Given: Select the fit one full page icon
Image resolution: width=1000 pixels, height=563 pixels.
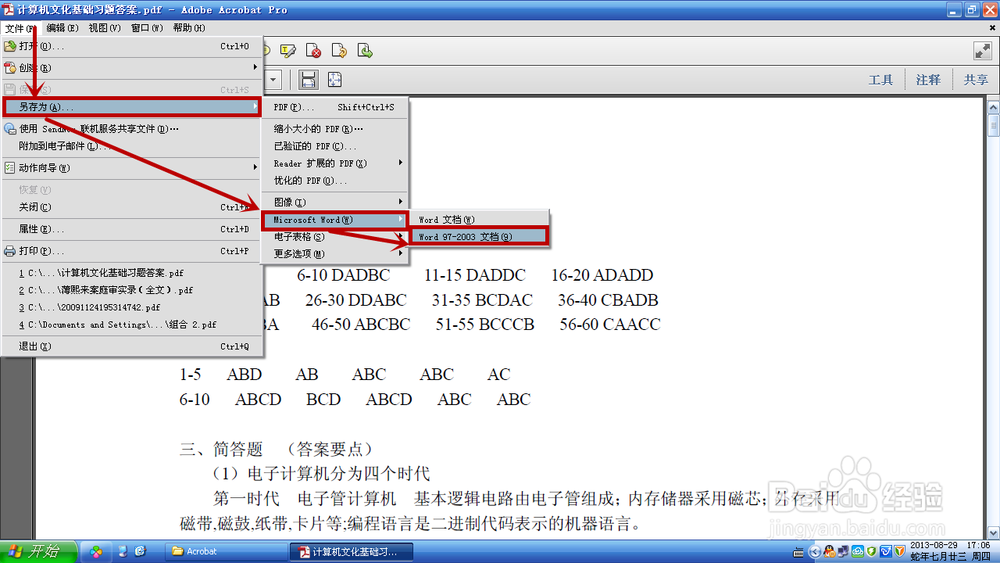Looking at the screenshot, I should (335, 80).
